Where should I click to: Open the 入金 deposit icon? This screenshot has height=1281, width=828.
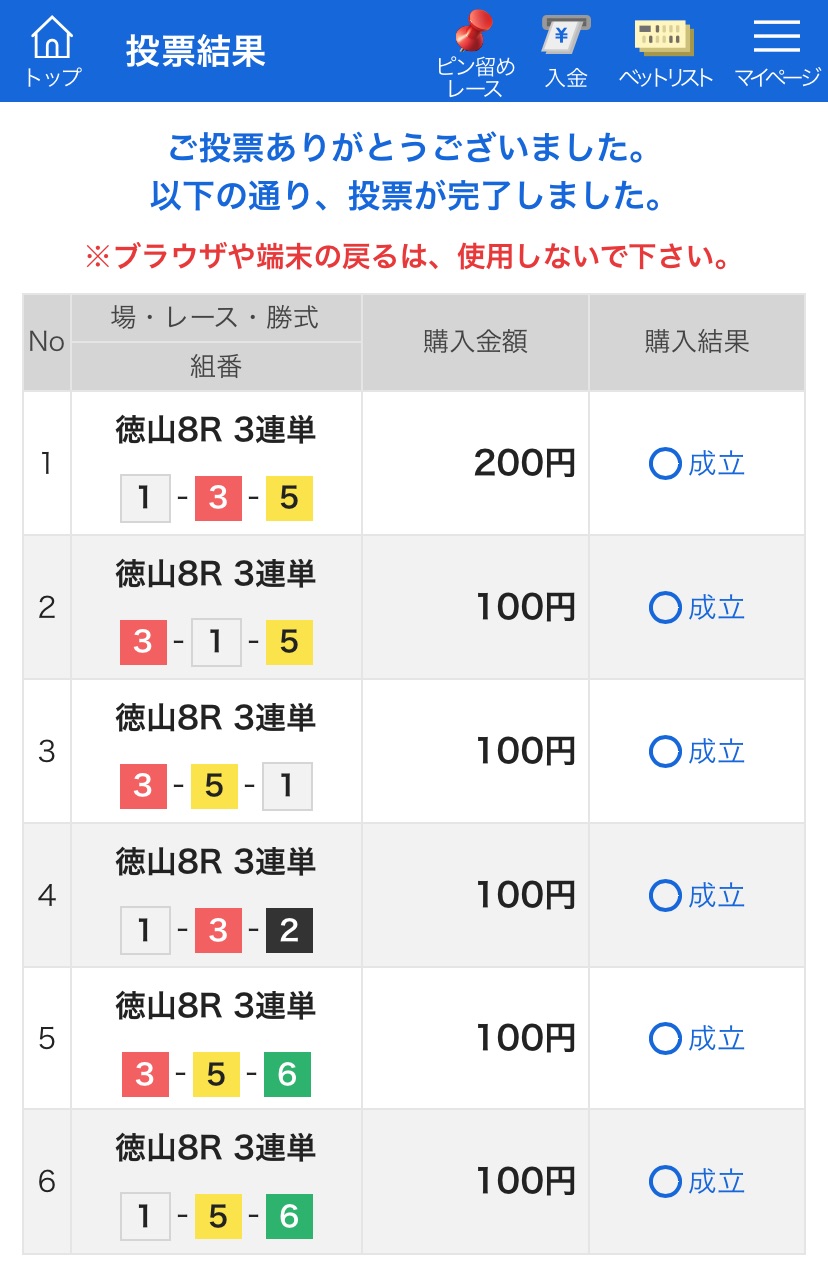[x=566, y=52]
